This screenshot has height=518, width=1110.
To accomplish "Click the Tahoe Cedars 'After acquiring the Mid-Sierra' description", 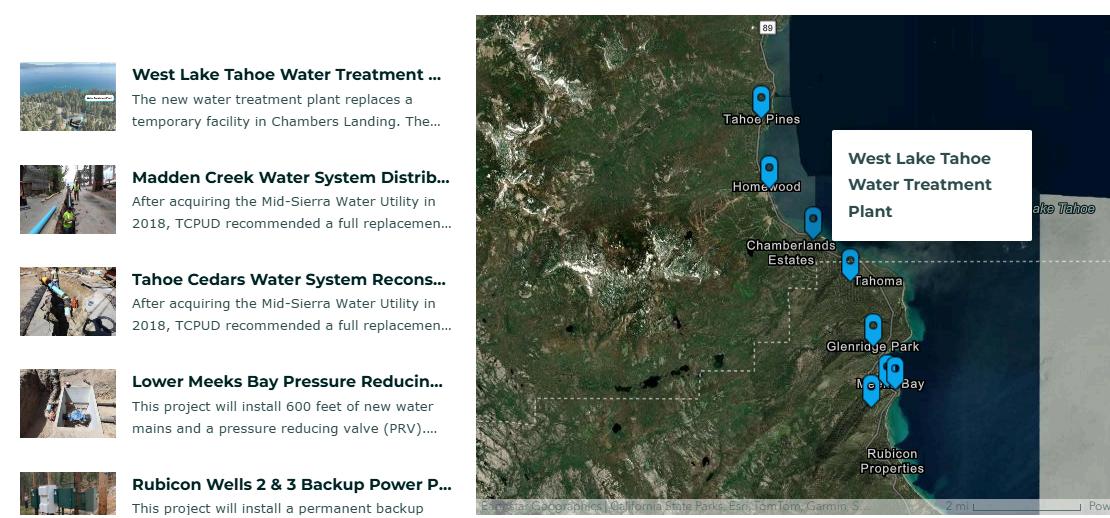I will [292, 315].
